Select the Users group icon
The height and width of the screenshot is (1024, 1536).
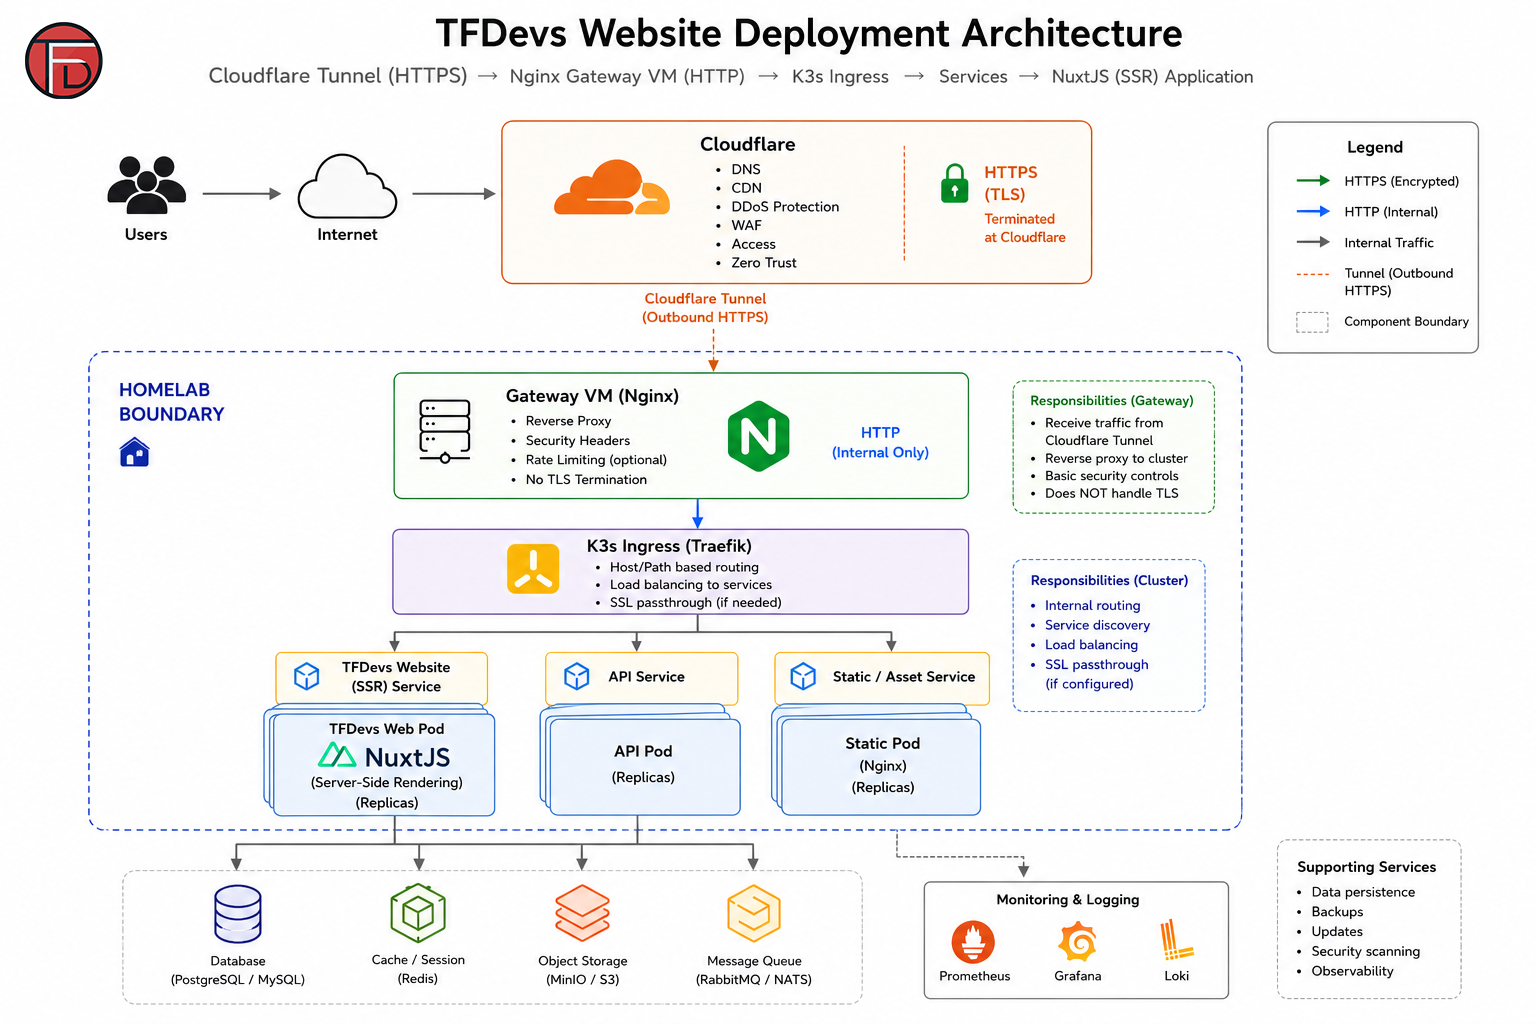click(x=146, y=185)
